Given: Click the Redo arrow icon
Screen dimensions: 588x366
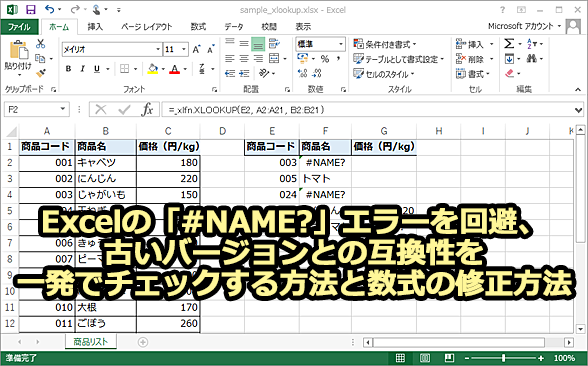Looking at the screenshot, I should click(75, 9).
